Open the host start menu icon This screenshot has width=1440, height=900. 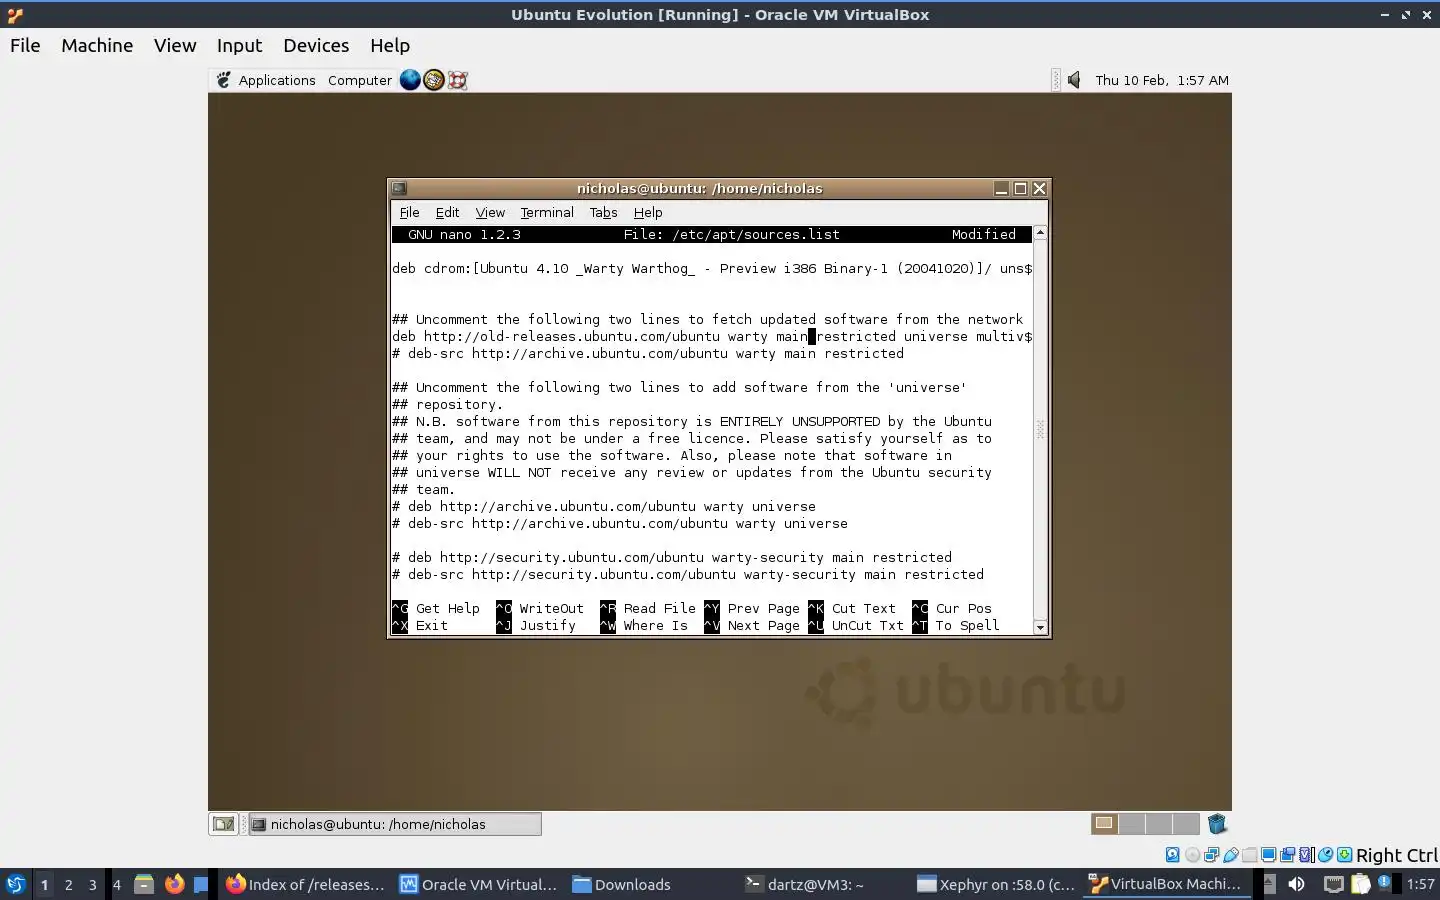[x=16, y=884]
